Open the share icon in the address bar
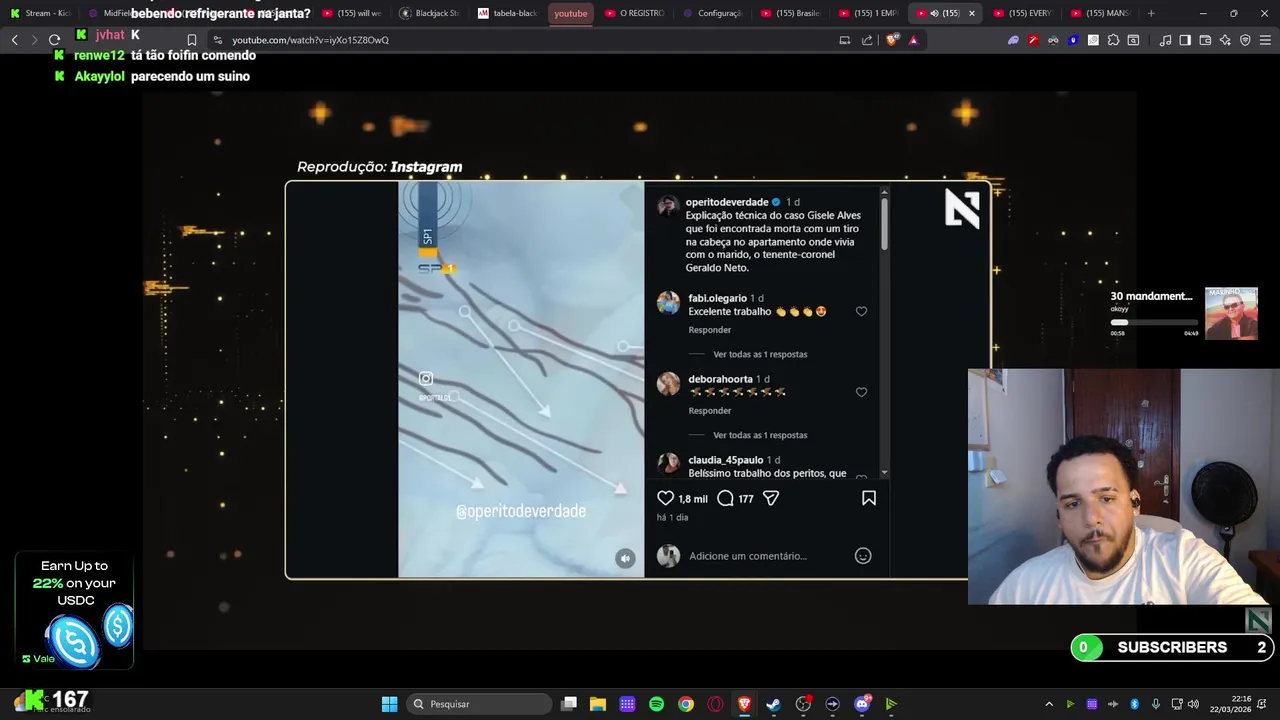Screen dimensions: 1280x720 (x=867, y=40)
